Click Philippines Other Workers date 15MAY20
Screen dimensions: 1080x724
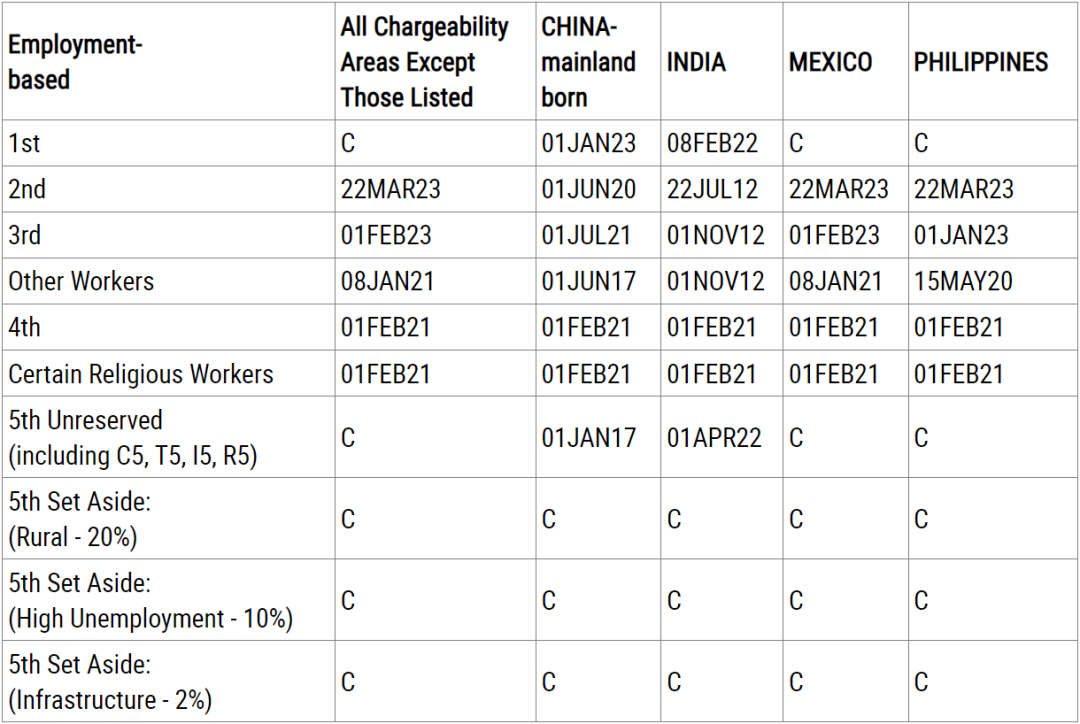click(x=963, y=281)
